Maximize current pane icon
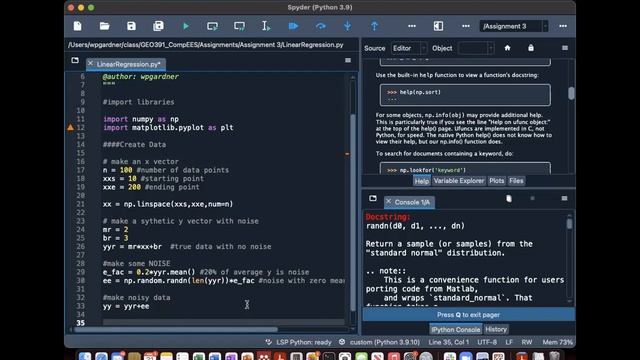The image size is (640, 360). 438,26
